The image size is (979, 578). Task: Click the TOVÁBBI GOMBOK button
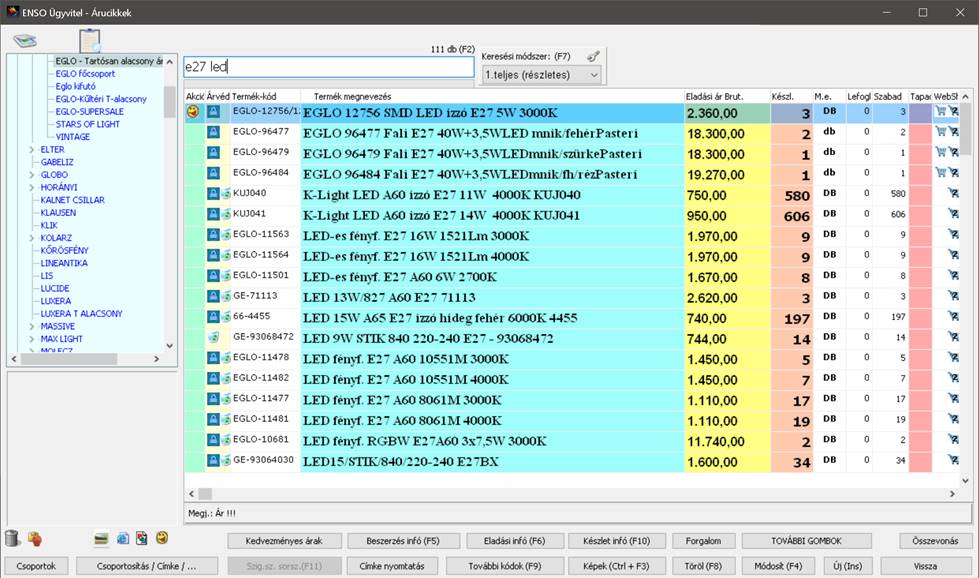(x=806, y=541)
